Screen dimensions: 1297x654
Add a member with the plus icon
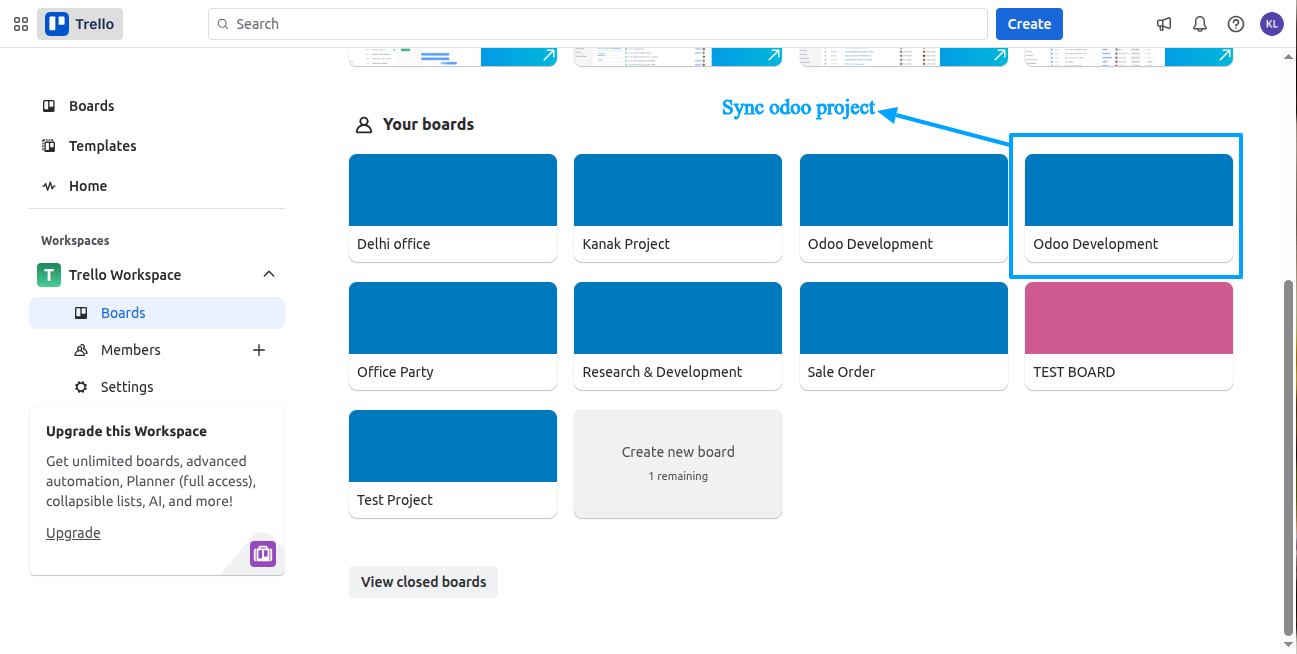coord(259,350)
